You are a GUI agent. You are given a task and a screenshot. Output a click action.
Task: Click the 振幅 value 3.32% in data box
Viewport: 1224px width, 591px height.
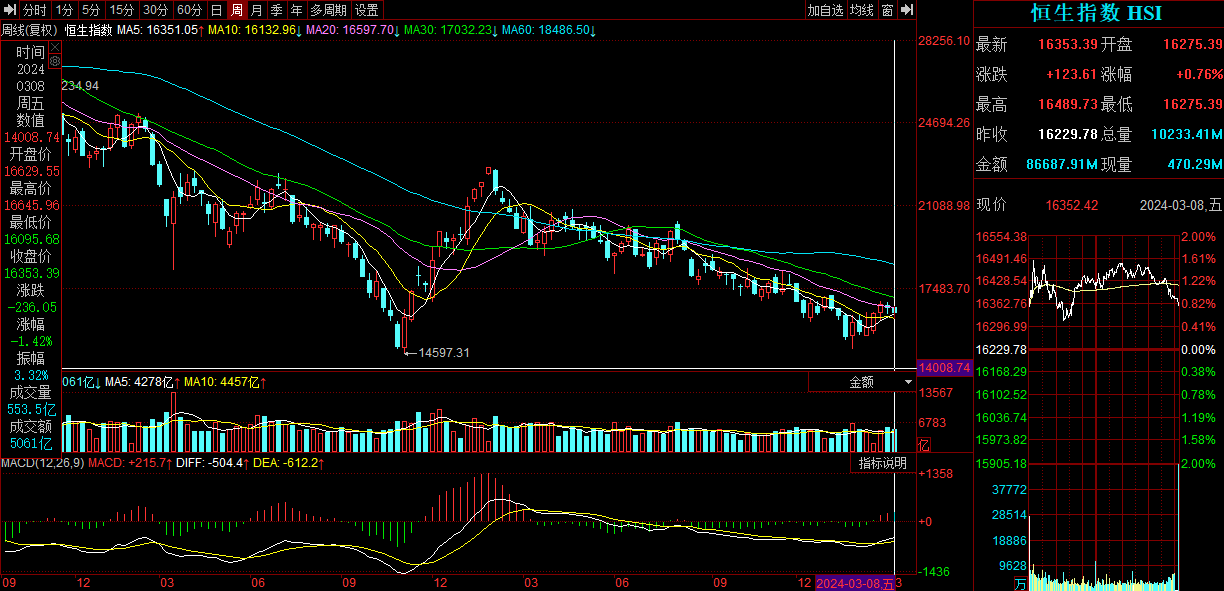point(31,375)
